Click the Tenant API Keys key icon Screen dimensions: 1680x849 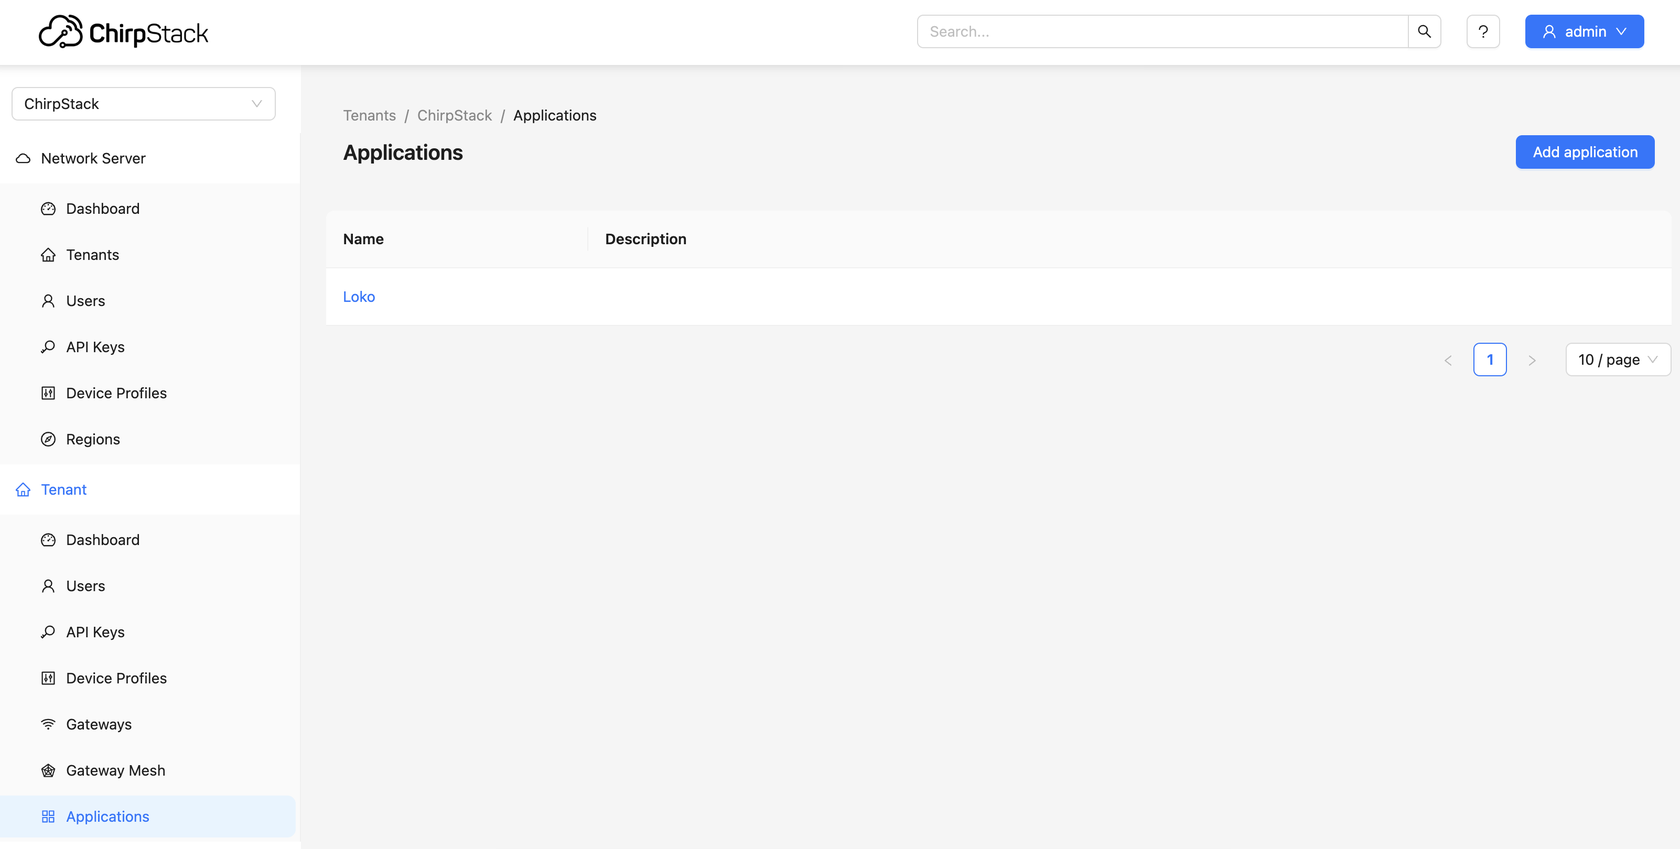pos(48,632)
